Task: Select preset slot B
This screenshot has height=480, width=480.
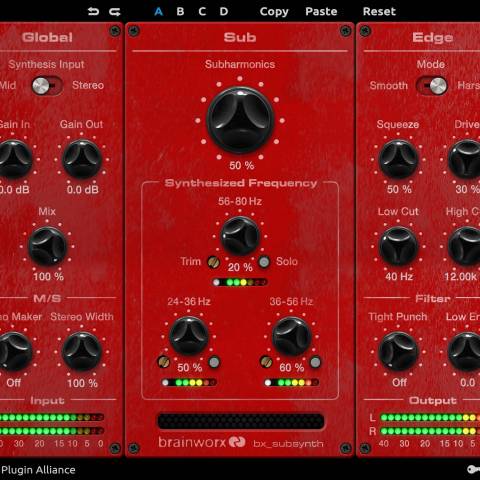Action: click(x=180, y=12)
